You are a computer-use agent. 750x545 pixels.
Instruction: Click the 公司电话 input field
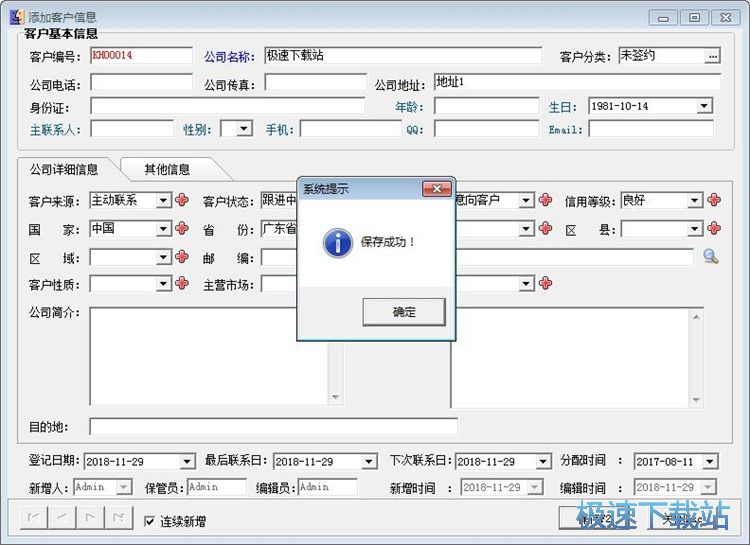coord(141,84)
